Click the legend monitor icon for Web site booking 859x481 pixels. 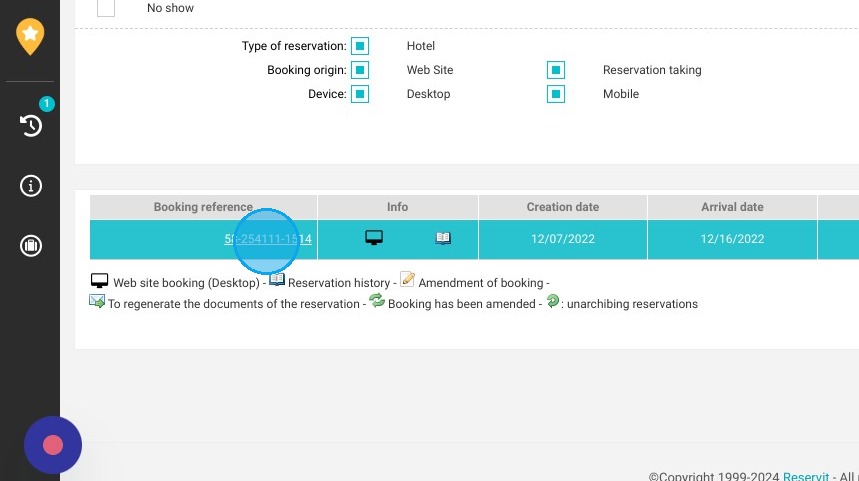99,281
